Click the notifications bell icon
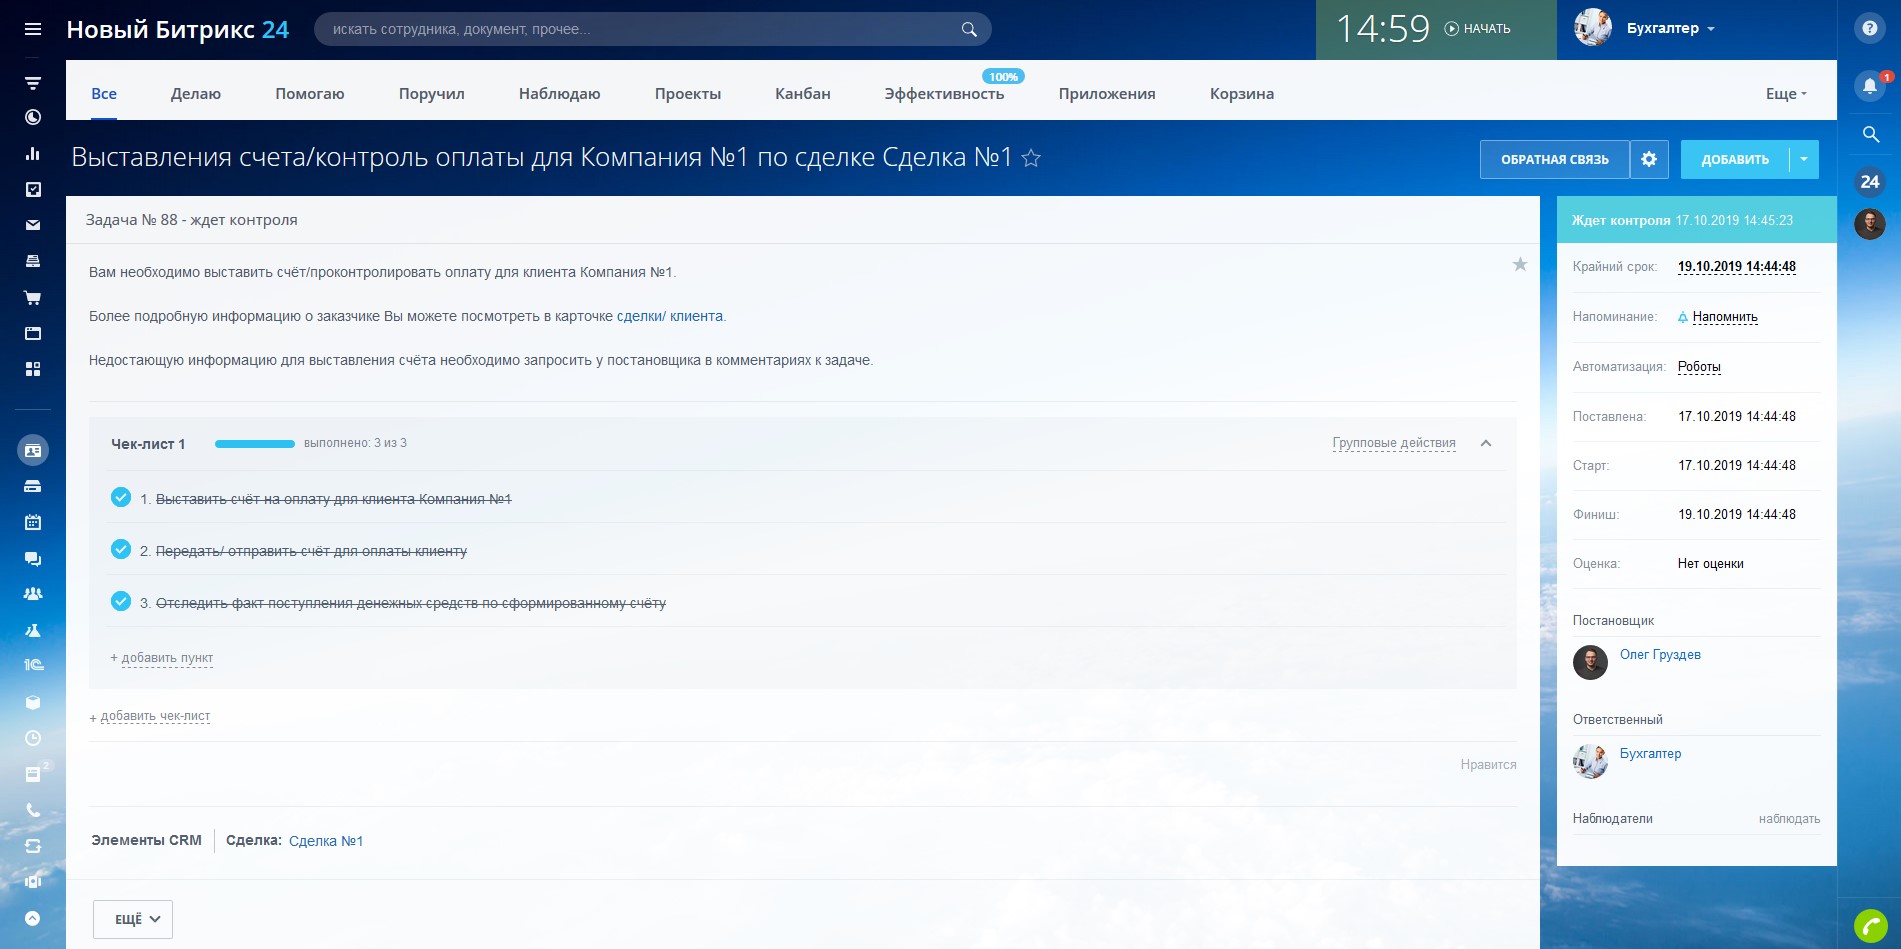Screen dimensions: 1901x949 click(1869, 86)
